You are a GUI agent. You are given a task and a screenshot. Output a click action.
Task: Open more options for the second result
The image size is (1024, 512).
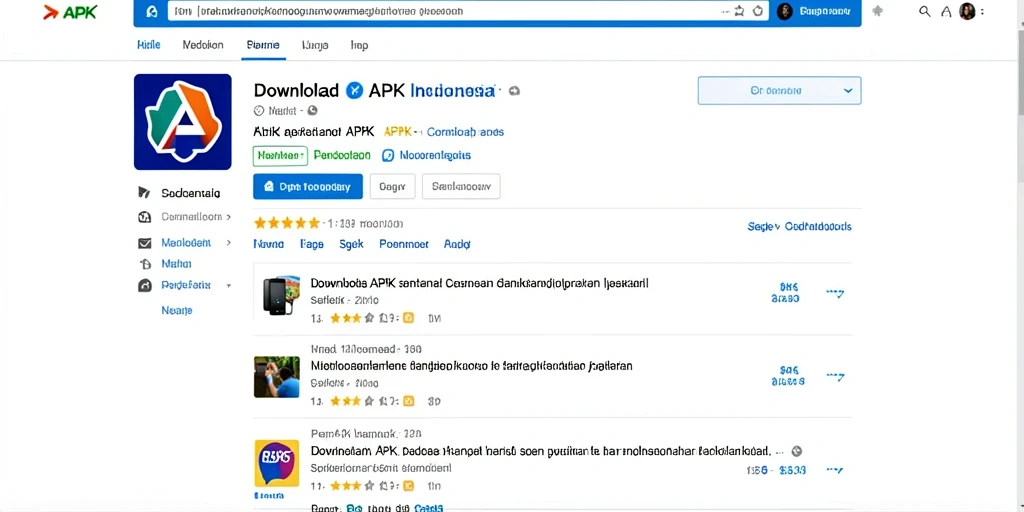click(835, 376)
